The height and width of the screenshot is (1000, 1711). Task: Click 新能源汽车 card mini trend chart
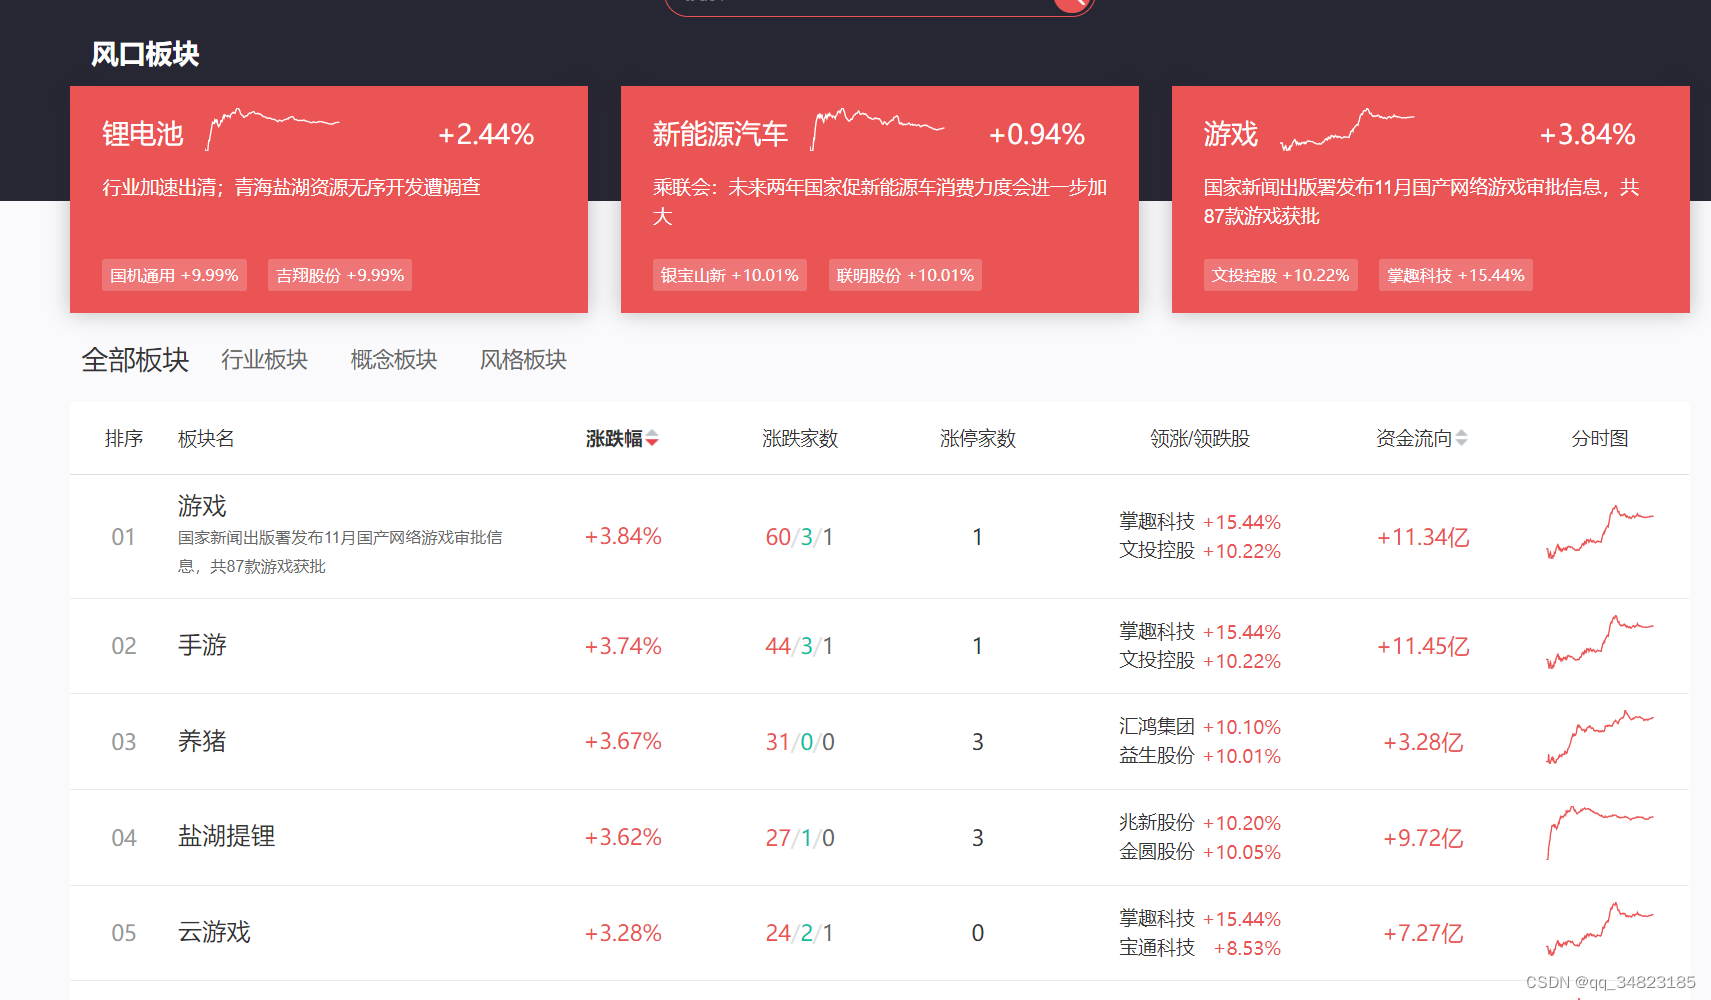point(878,129)
